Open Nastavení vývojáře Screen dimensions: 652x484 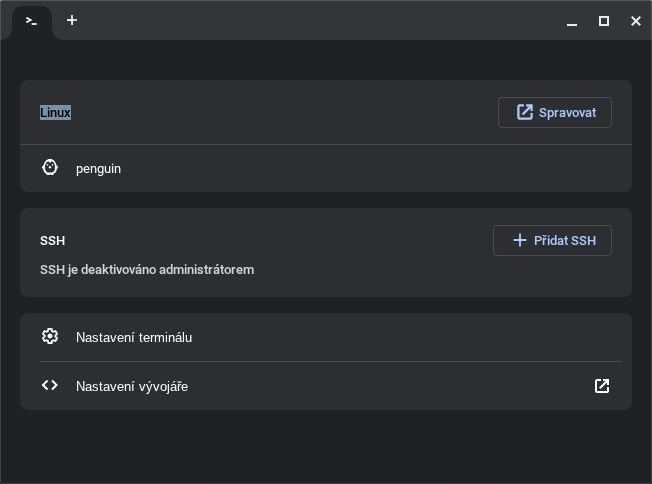tap(326, 386)
